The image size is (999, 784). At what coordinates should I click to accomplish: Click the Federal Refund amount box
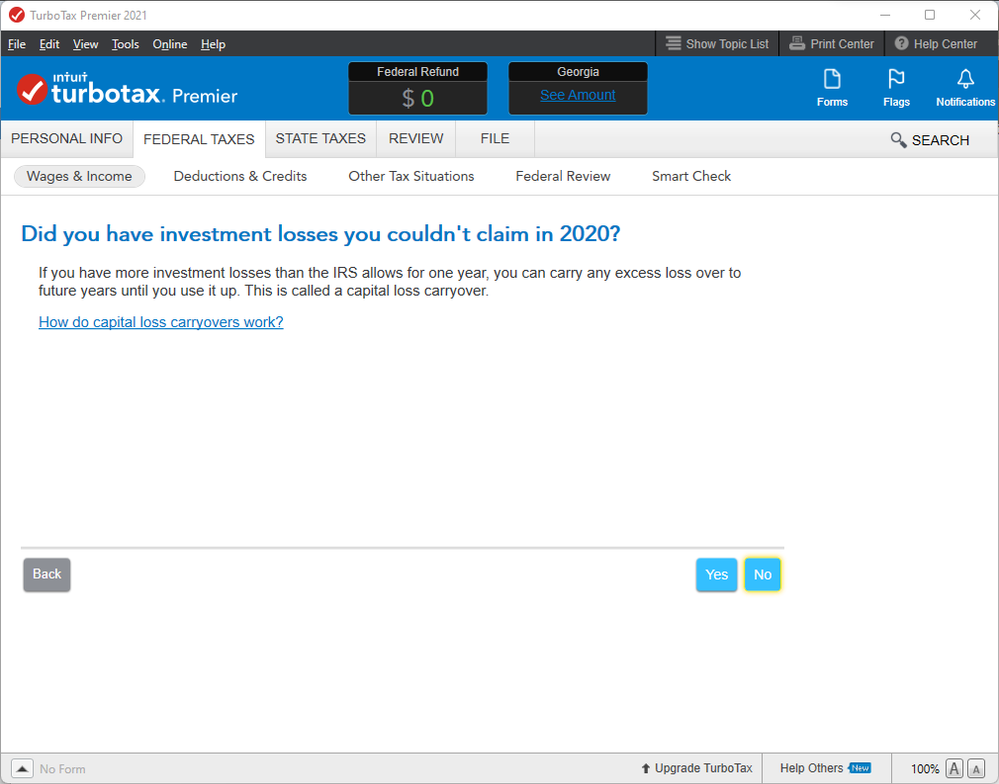point(418,89)
